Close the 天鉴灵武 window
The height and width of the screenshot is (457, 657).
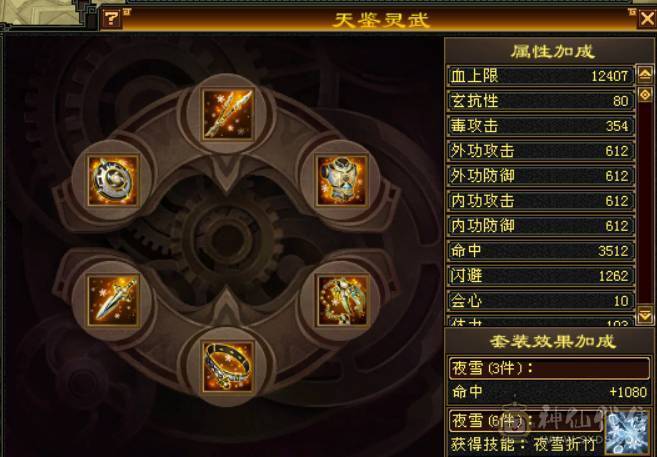pyautogui.click(x=647, y=19)
